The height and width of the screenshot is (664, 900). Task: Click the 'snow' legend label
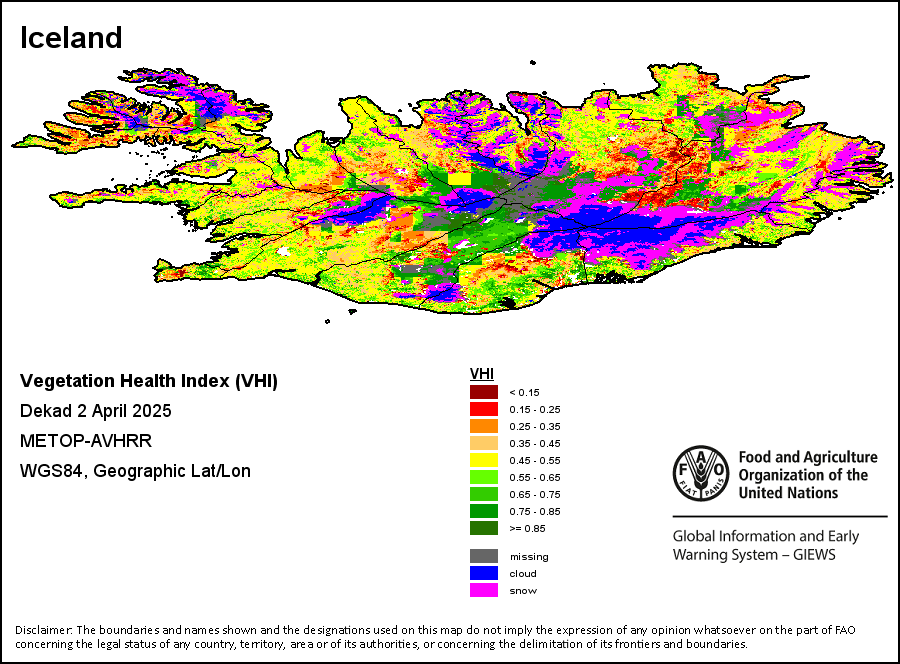tap(523, 591)
